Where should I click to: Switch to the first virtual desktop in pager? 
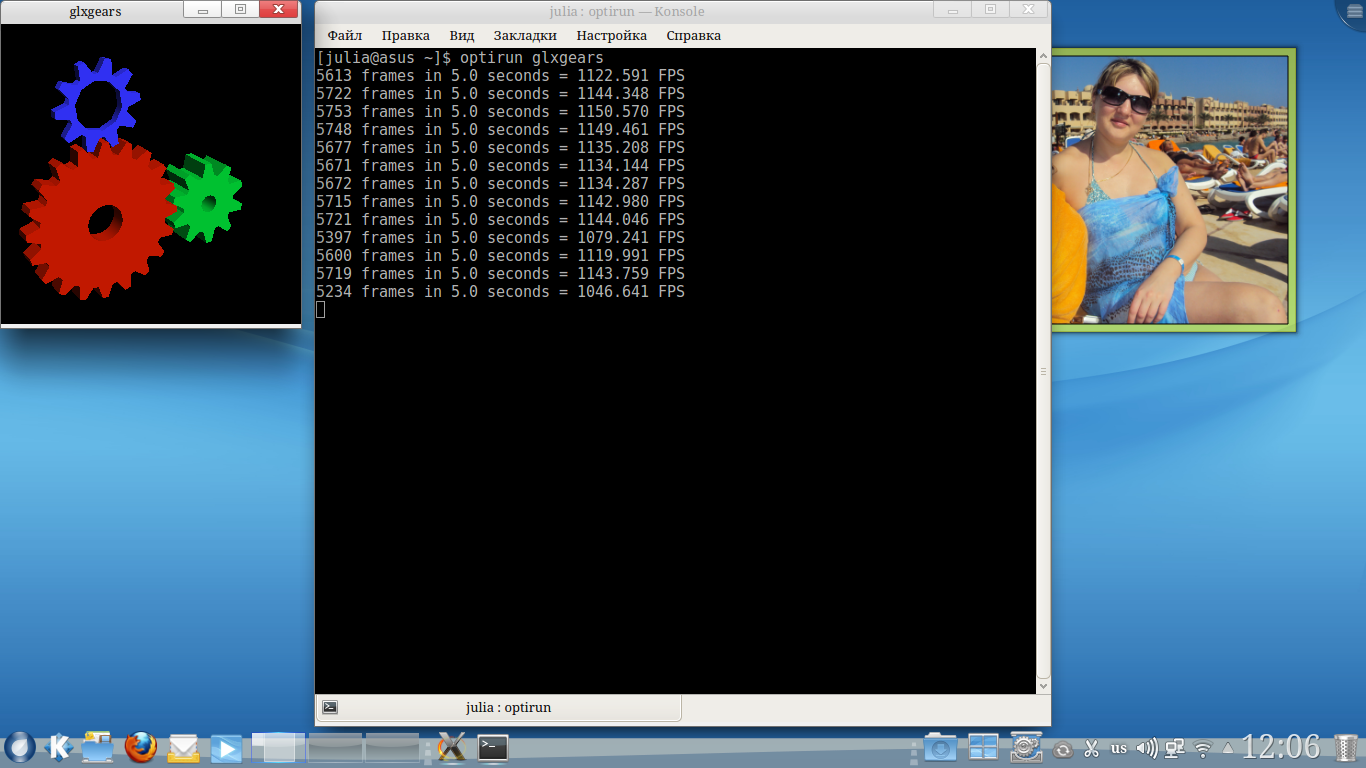[279, 747]
